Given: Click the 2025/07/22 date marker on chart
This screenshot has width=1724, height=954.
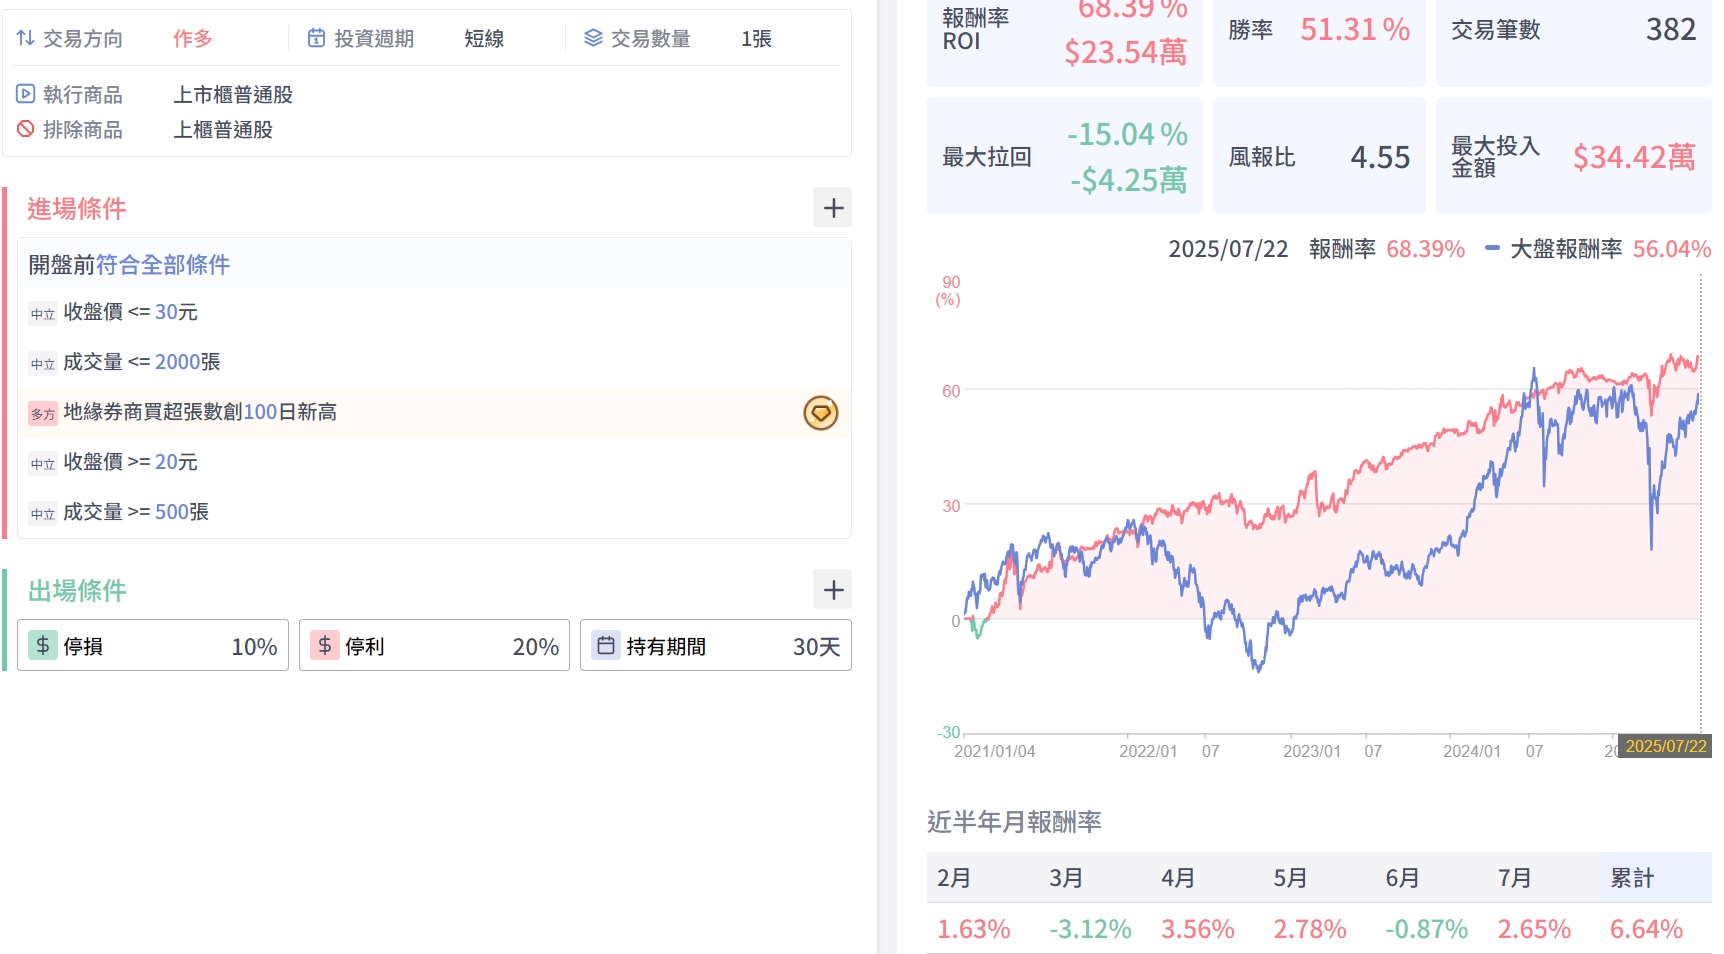Looking at the screenshot, I should click(x=1665, y=746).
